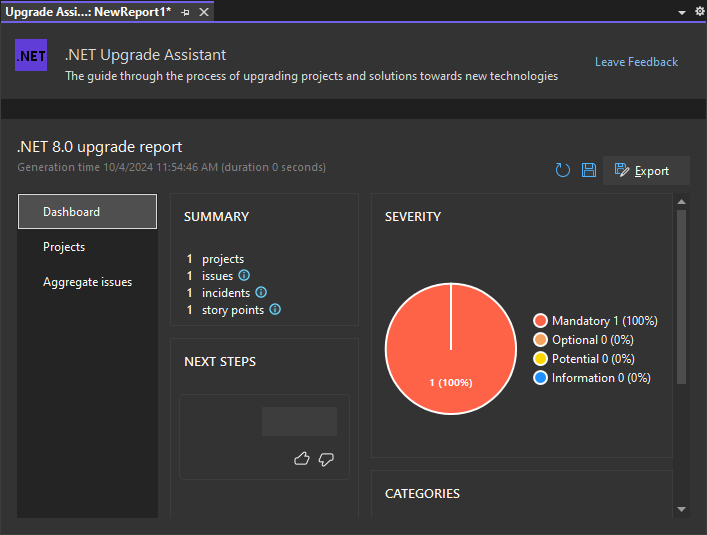The image size is (707, 535).
Task: Click the scroll down arrow of the report
Action: click(x=681, y=508)
